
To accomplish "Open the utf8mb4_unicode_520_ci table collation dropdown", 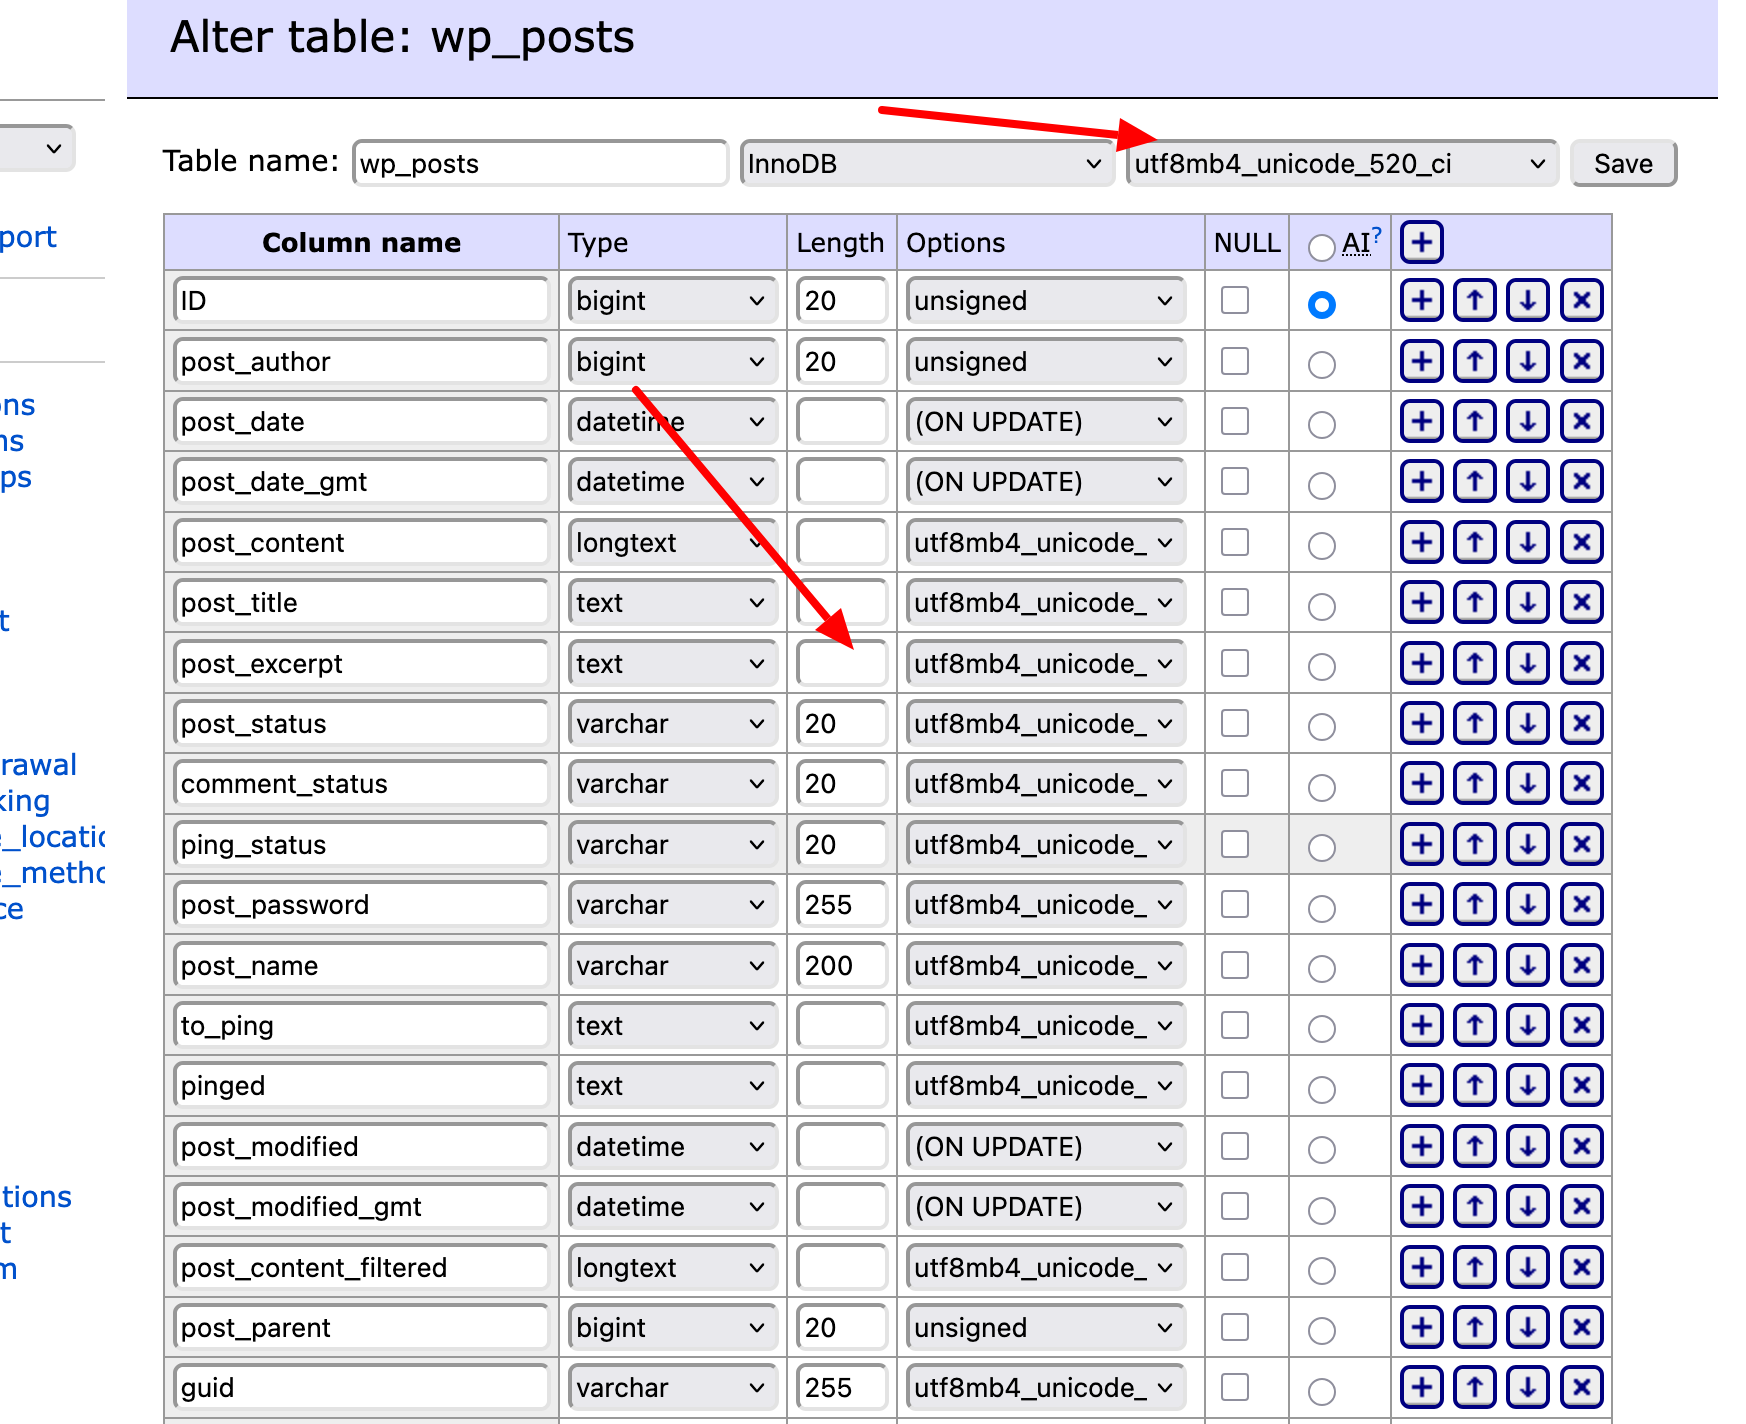I will click(x=1340, y=164).
